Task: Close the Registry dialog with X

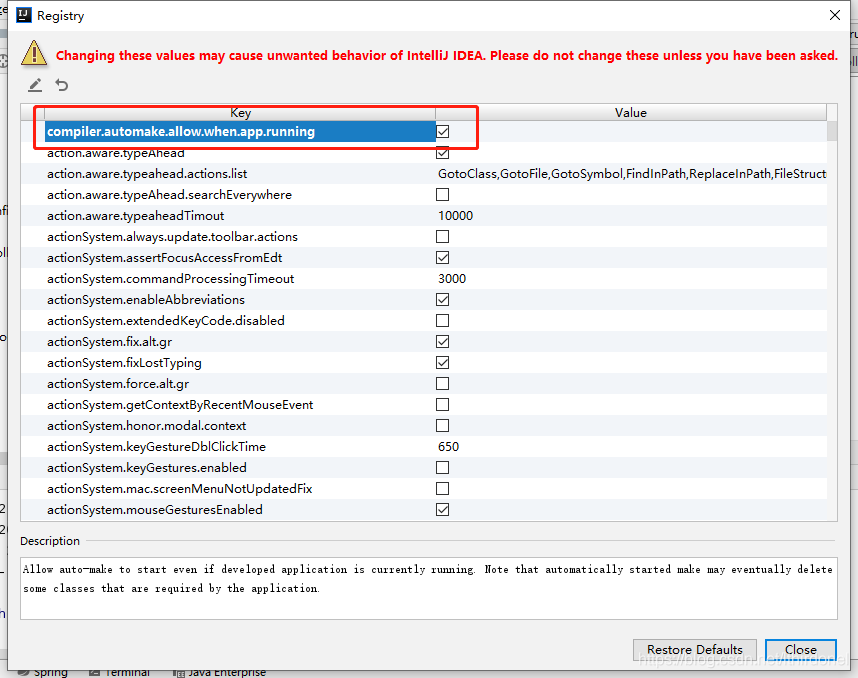Action: click(834, 15)
